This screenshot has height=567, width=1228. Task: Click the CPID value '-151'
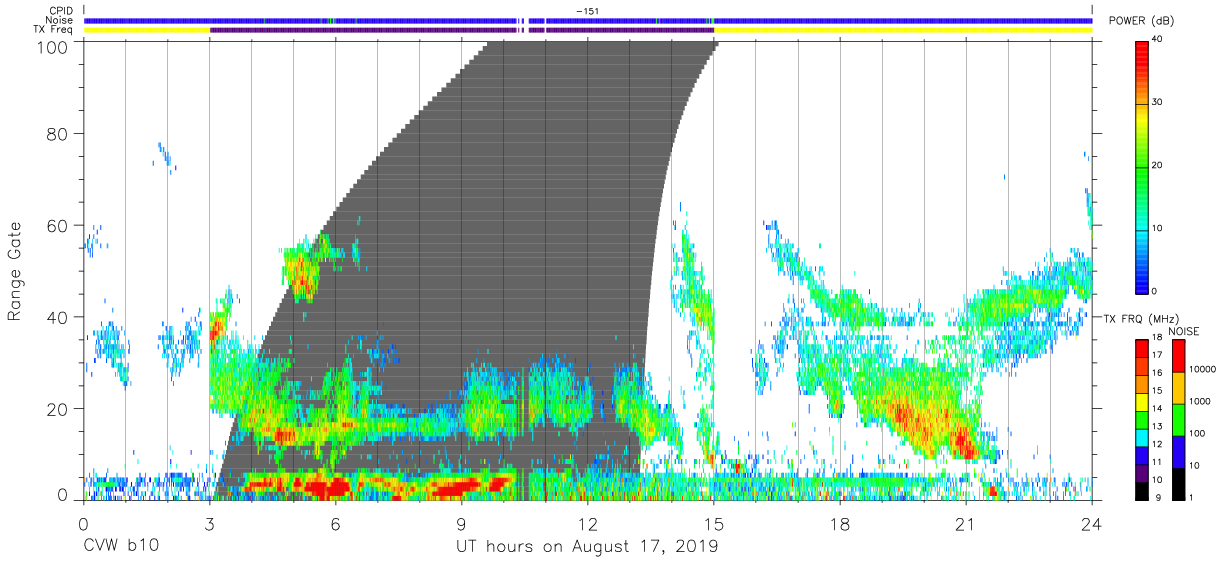tap(587, 11)
